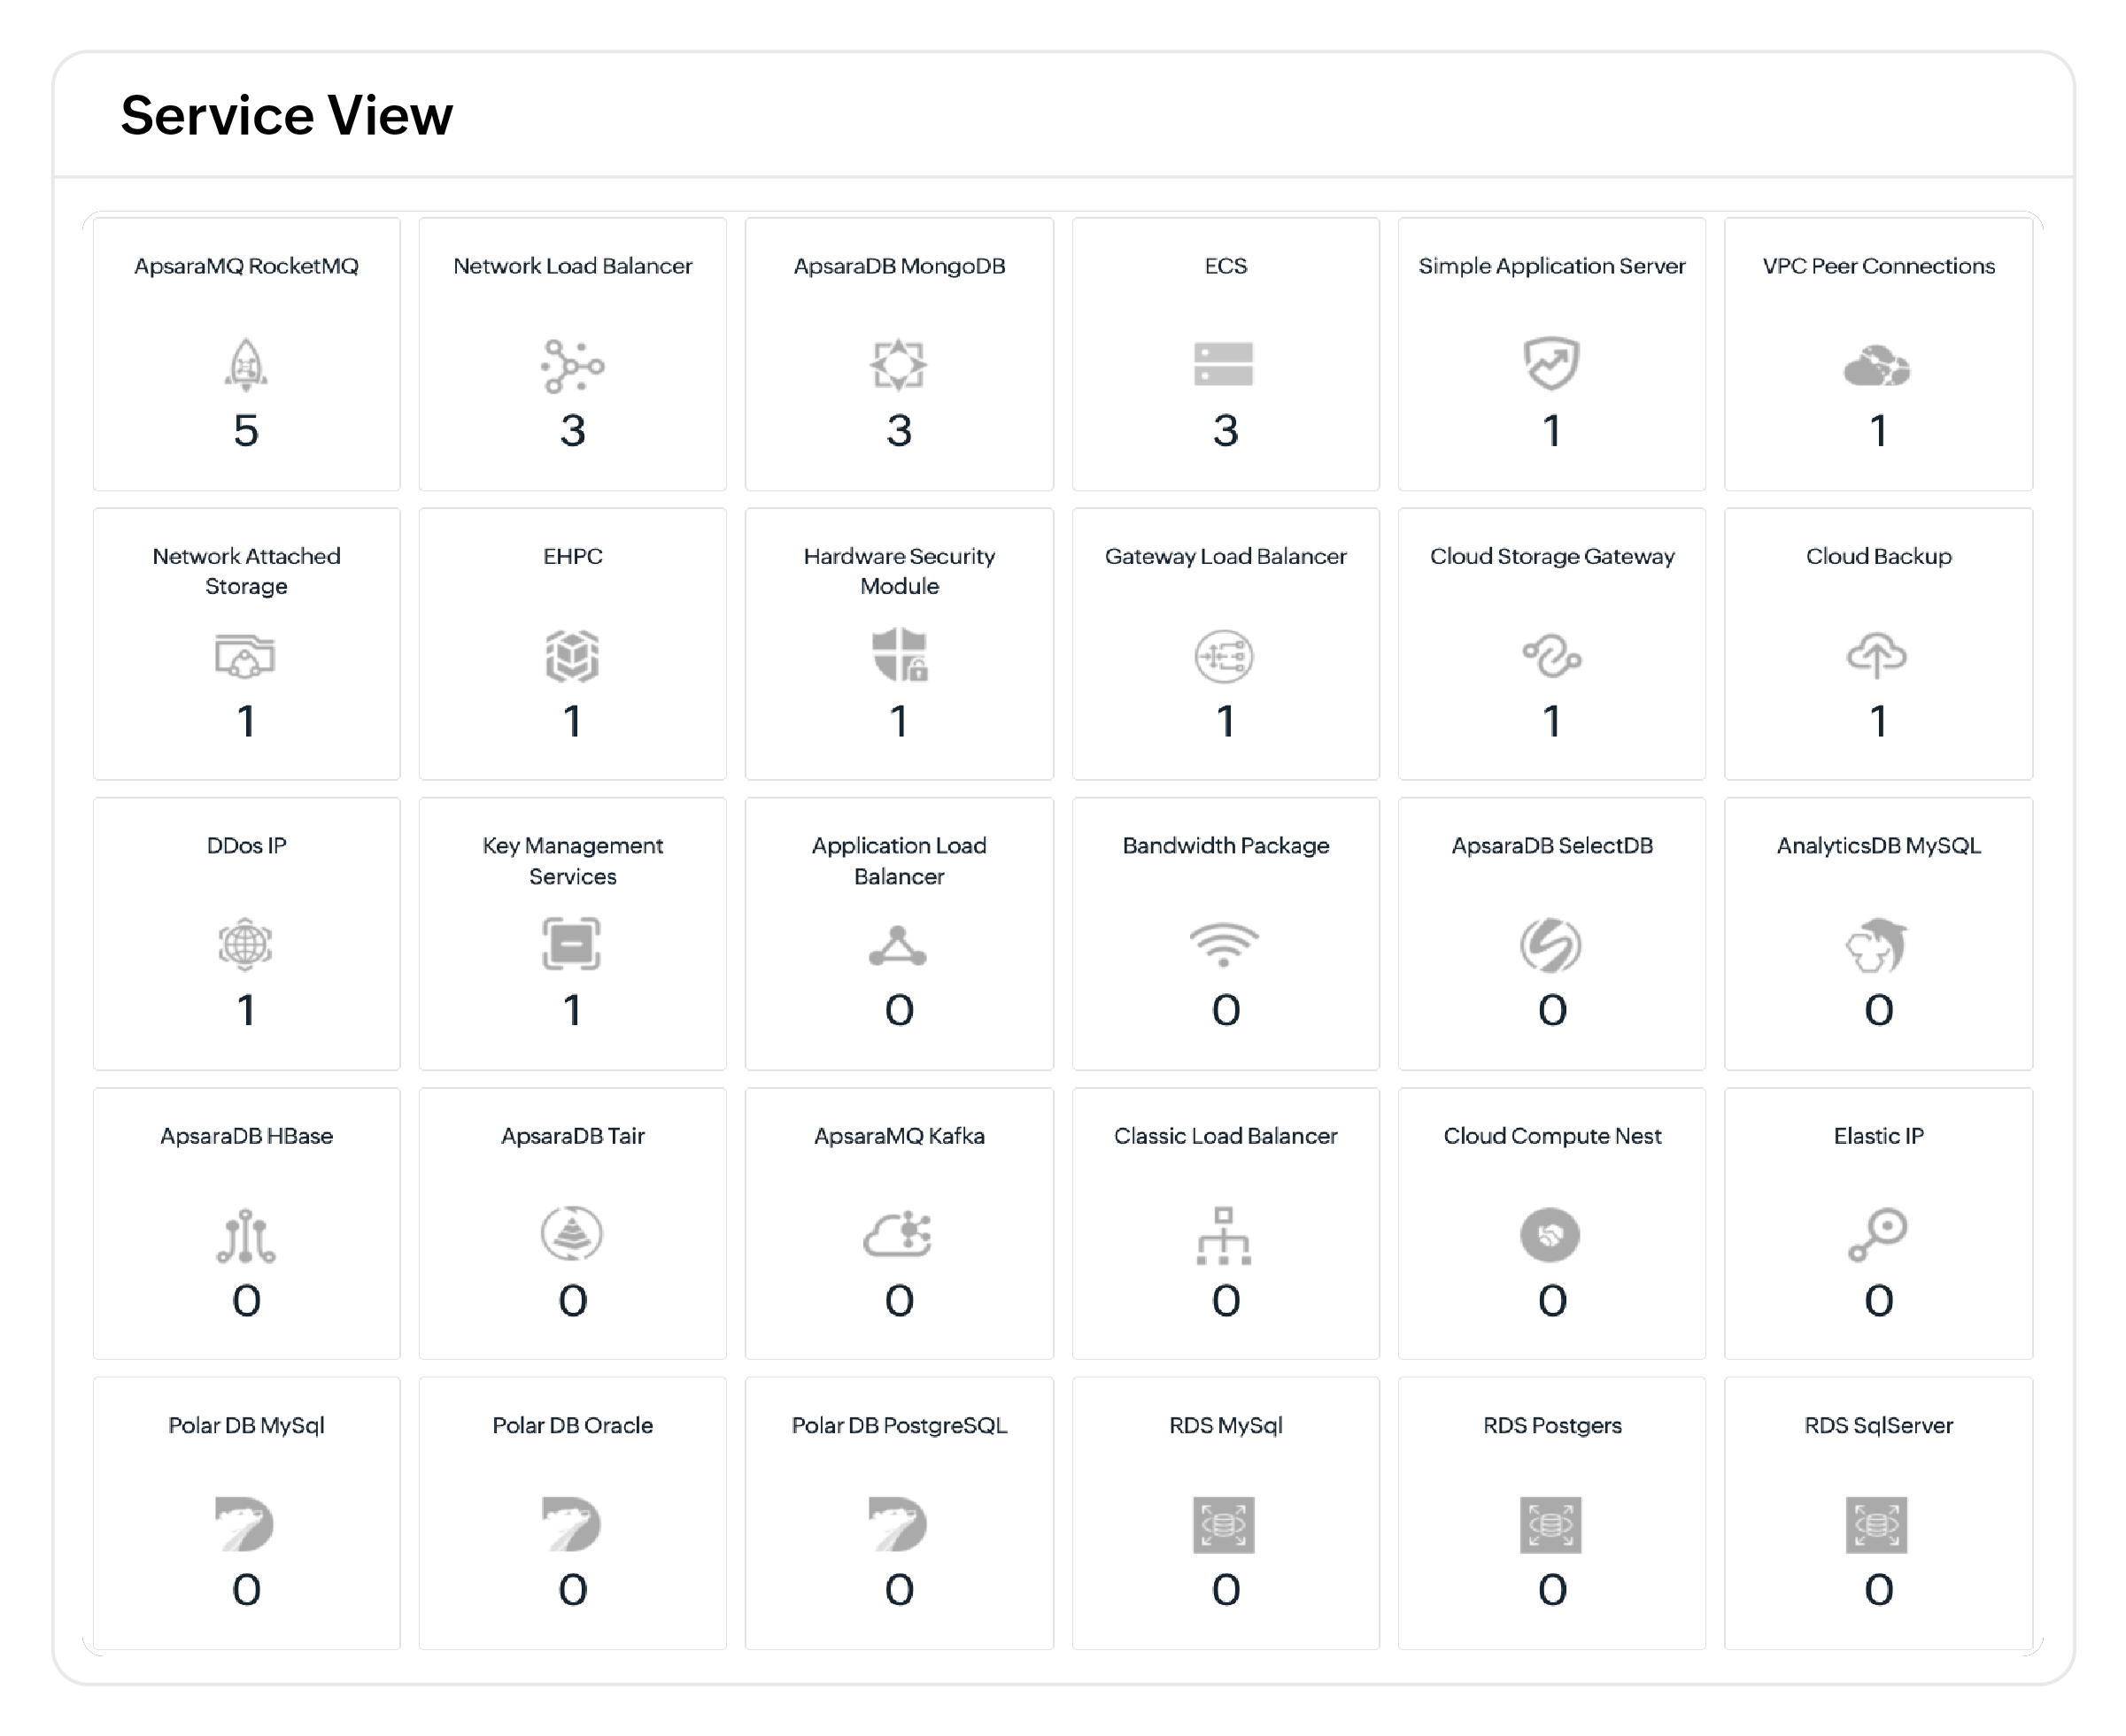Click the Cloud Storage Gateway icon
This screenshot has height=1736, width=2126.
[1551, 656]
